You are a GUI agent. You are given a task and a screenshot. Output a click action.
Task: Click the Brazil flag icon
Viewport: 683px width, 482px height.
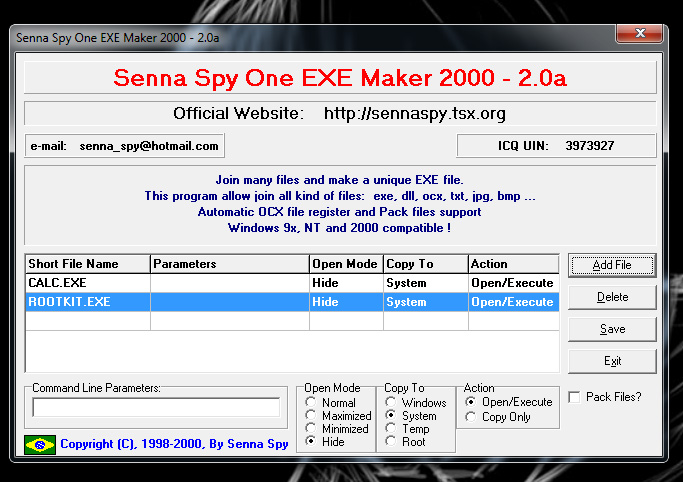click(40, 443)
